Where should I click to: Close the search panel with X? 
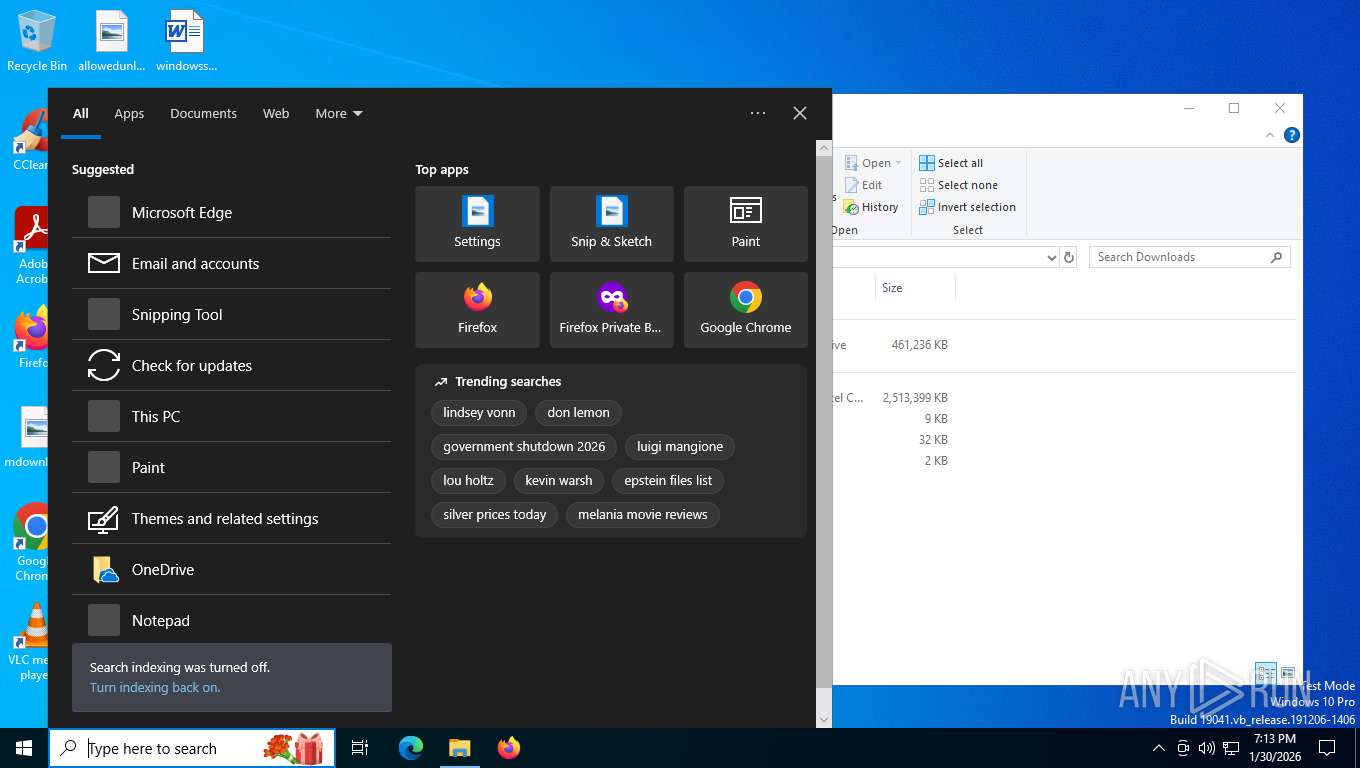tap(800, 113)
